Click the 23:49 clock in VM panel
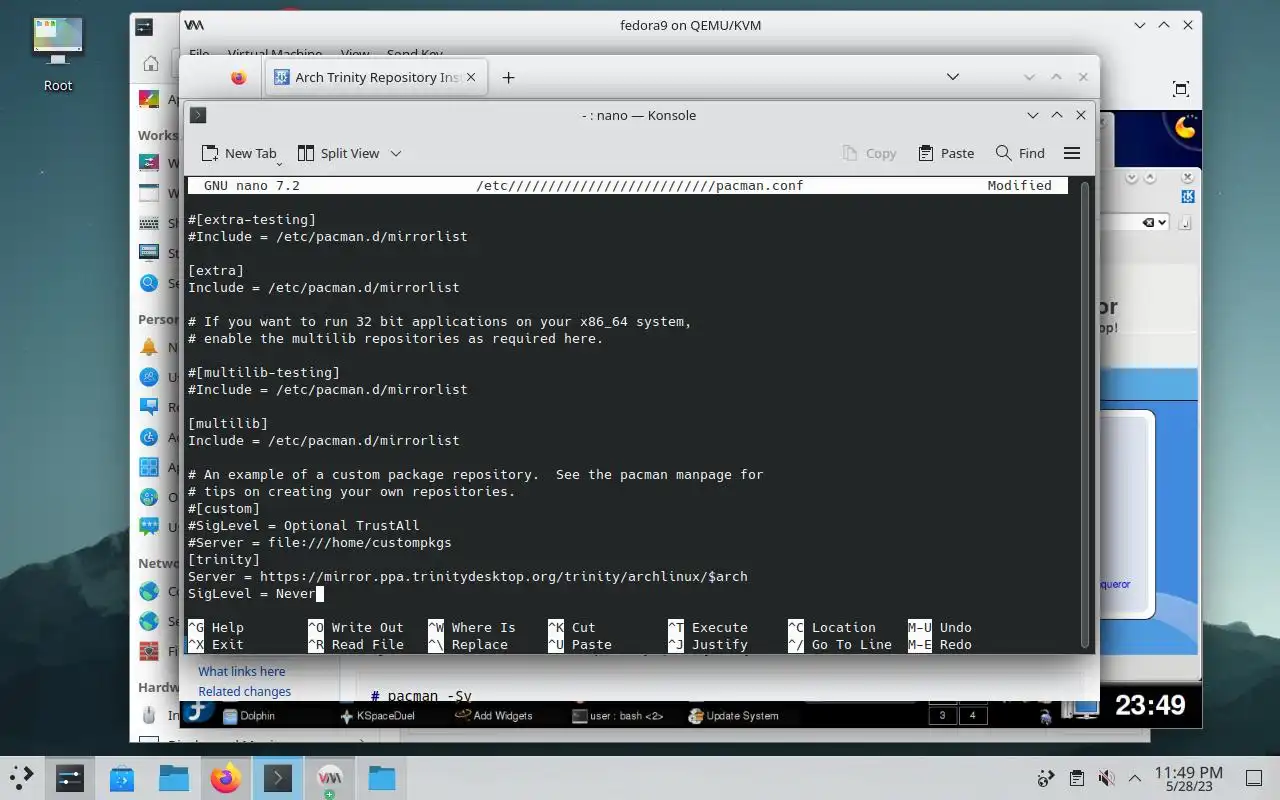This screenshot has height=800, width=1280. pos(1150,705)
